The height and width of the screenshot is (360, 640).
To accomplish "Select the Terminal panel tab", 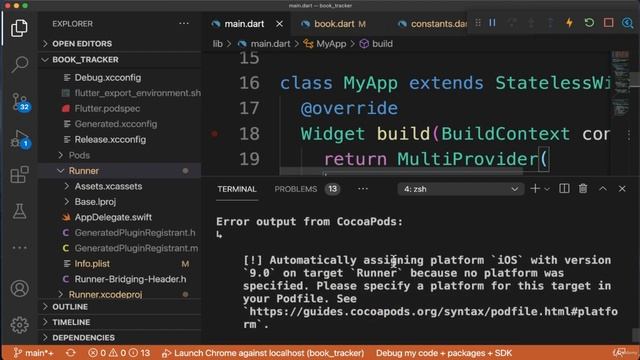I will point(237,189).
